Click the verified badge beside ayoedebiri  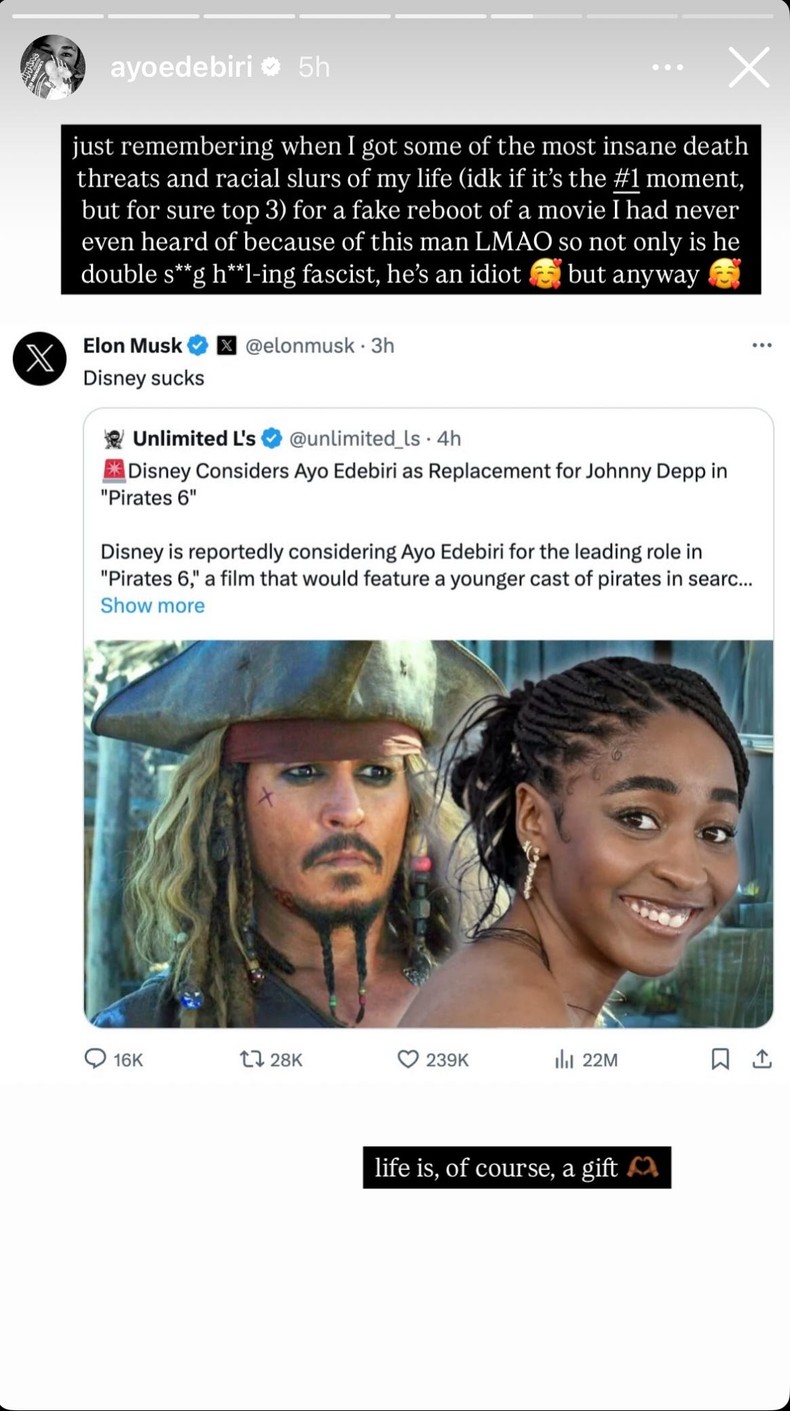click(271, 68)
